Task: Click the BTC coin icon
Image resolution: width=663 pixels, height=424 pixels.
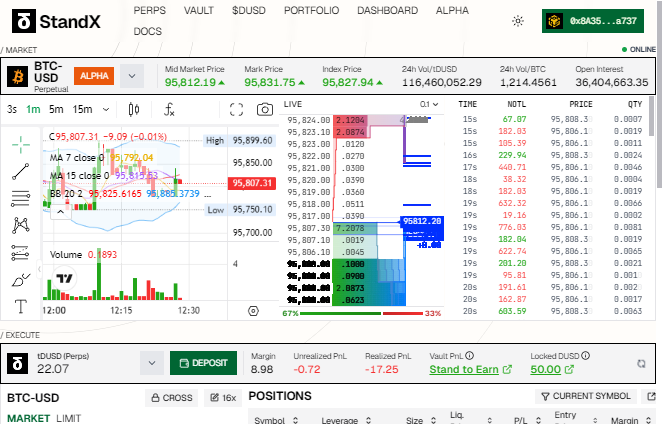Action: 18,77
